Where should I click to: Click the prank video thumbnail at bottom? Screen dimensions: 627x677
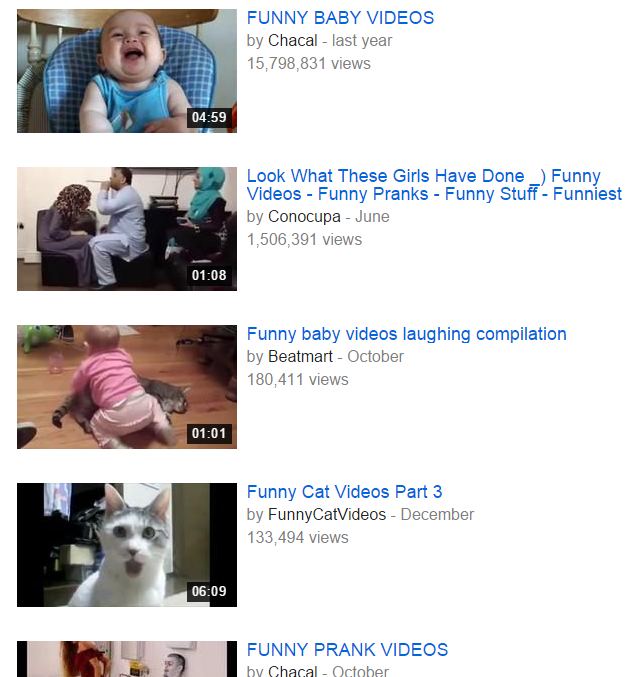pos(127,659)
